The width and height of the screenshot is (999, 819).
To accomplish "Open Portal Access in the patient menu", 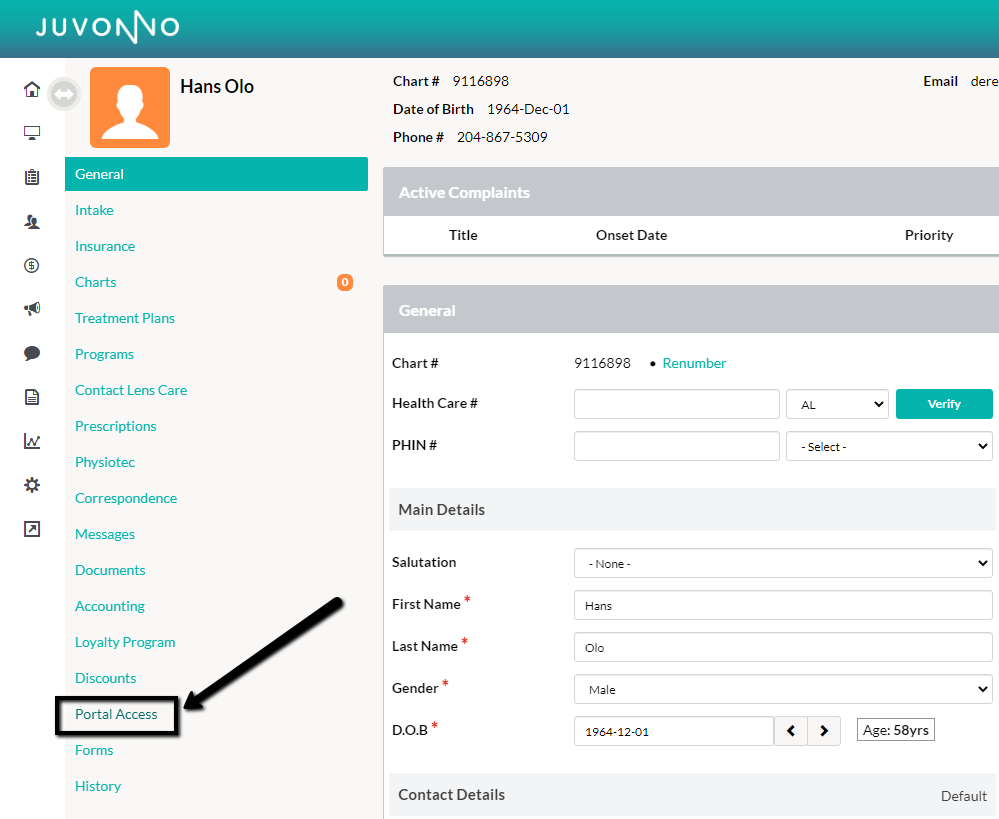I will [116, 714].
